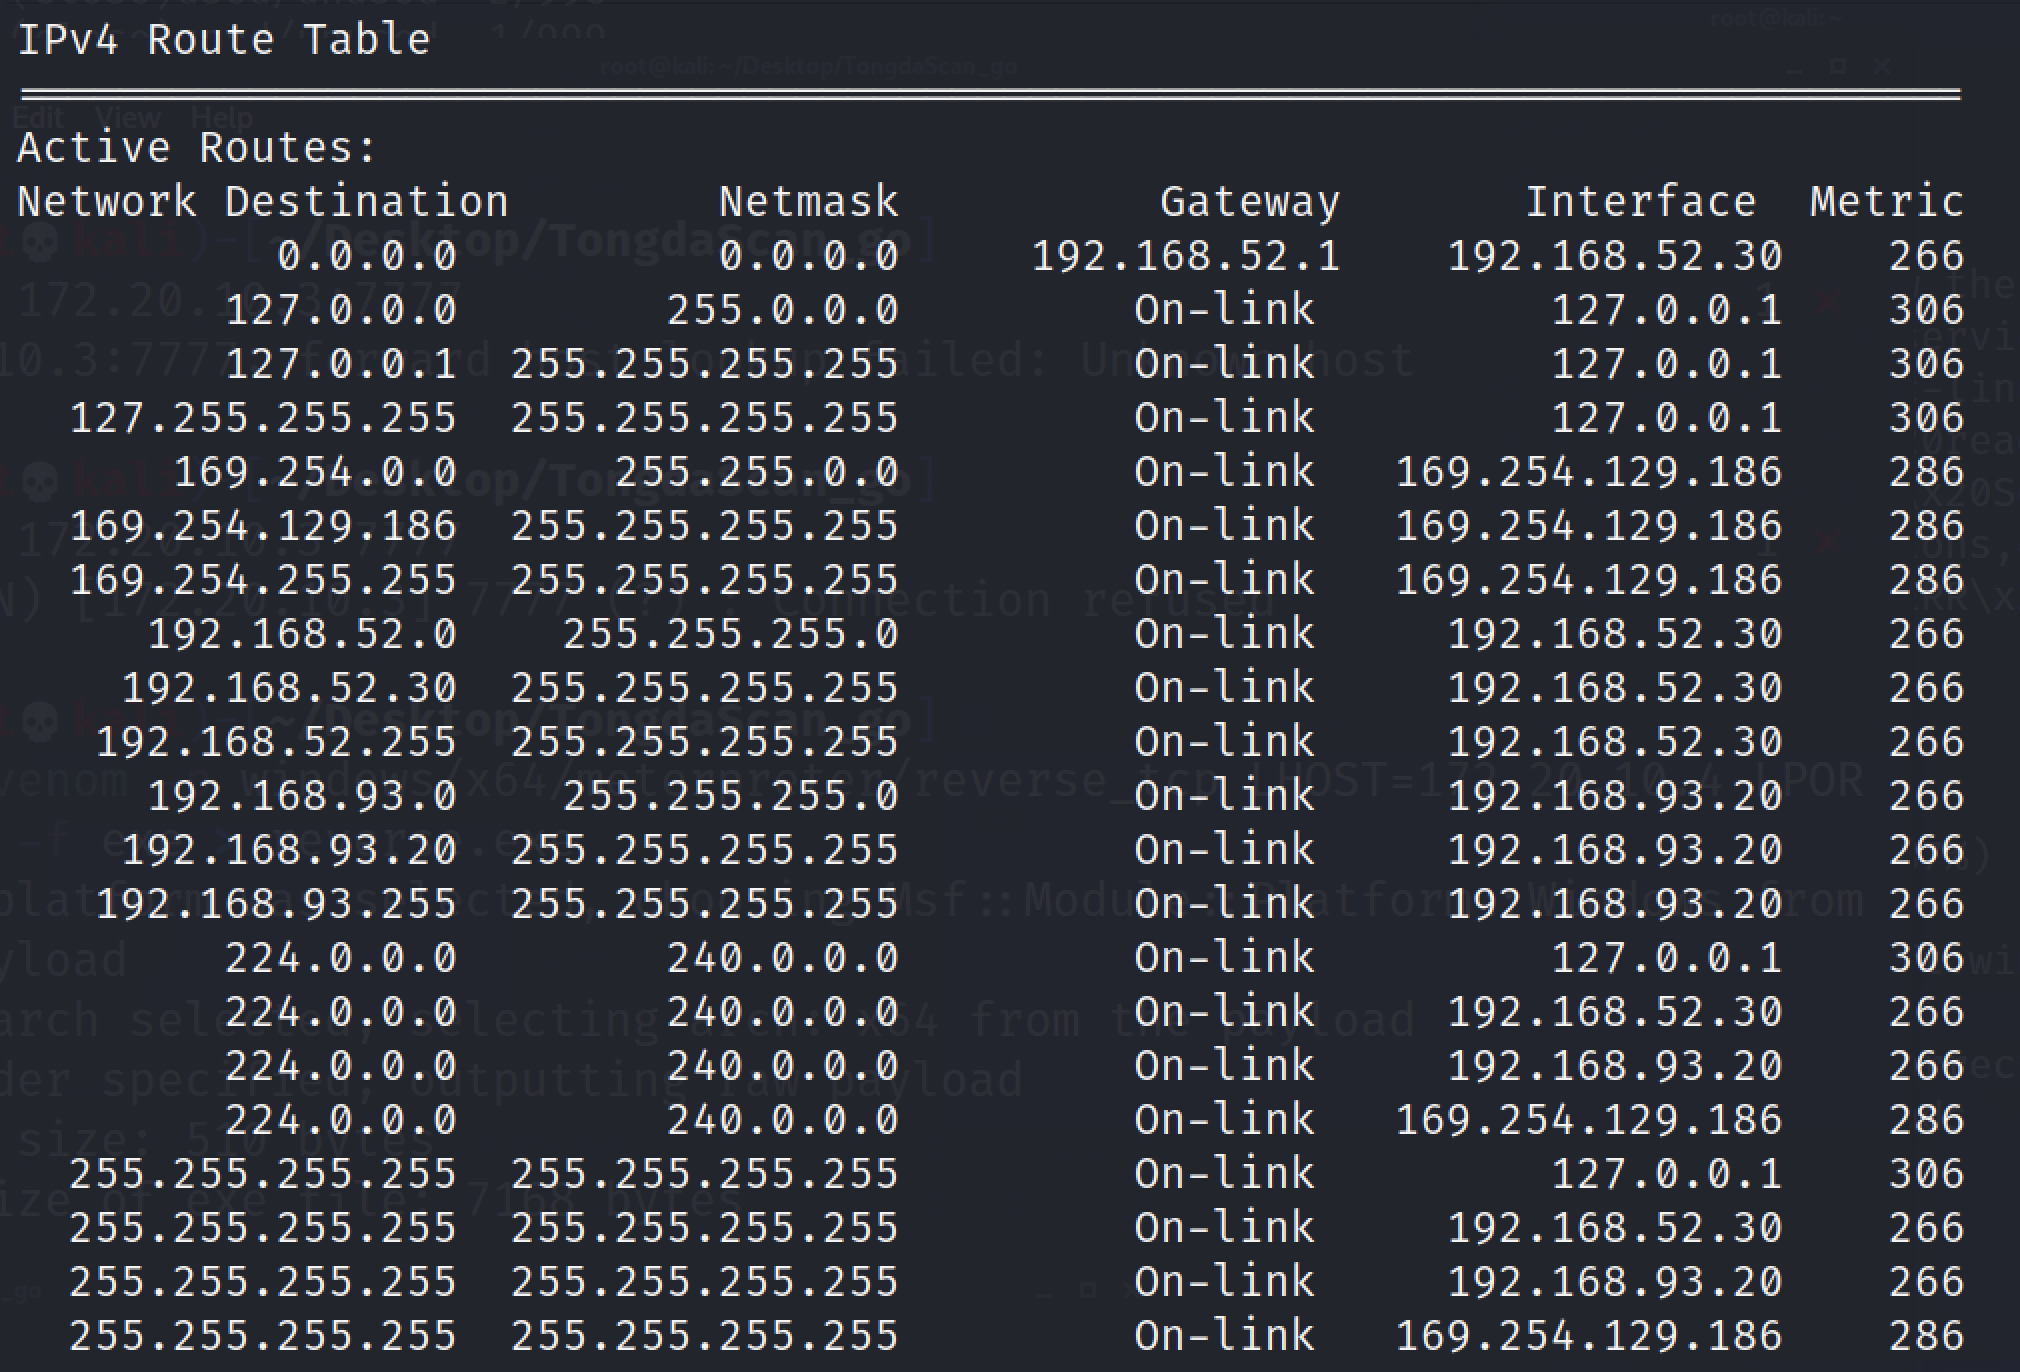The height and width of the screenshot is (1372, 2020).
Task: Click the Netmask column header
Action: coord(808,202)
